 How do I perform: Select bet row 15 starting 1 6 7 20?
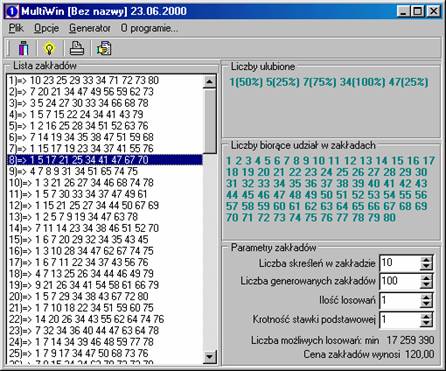coord(105,239)
